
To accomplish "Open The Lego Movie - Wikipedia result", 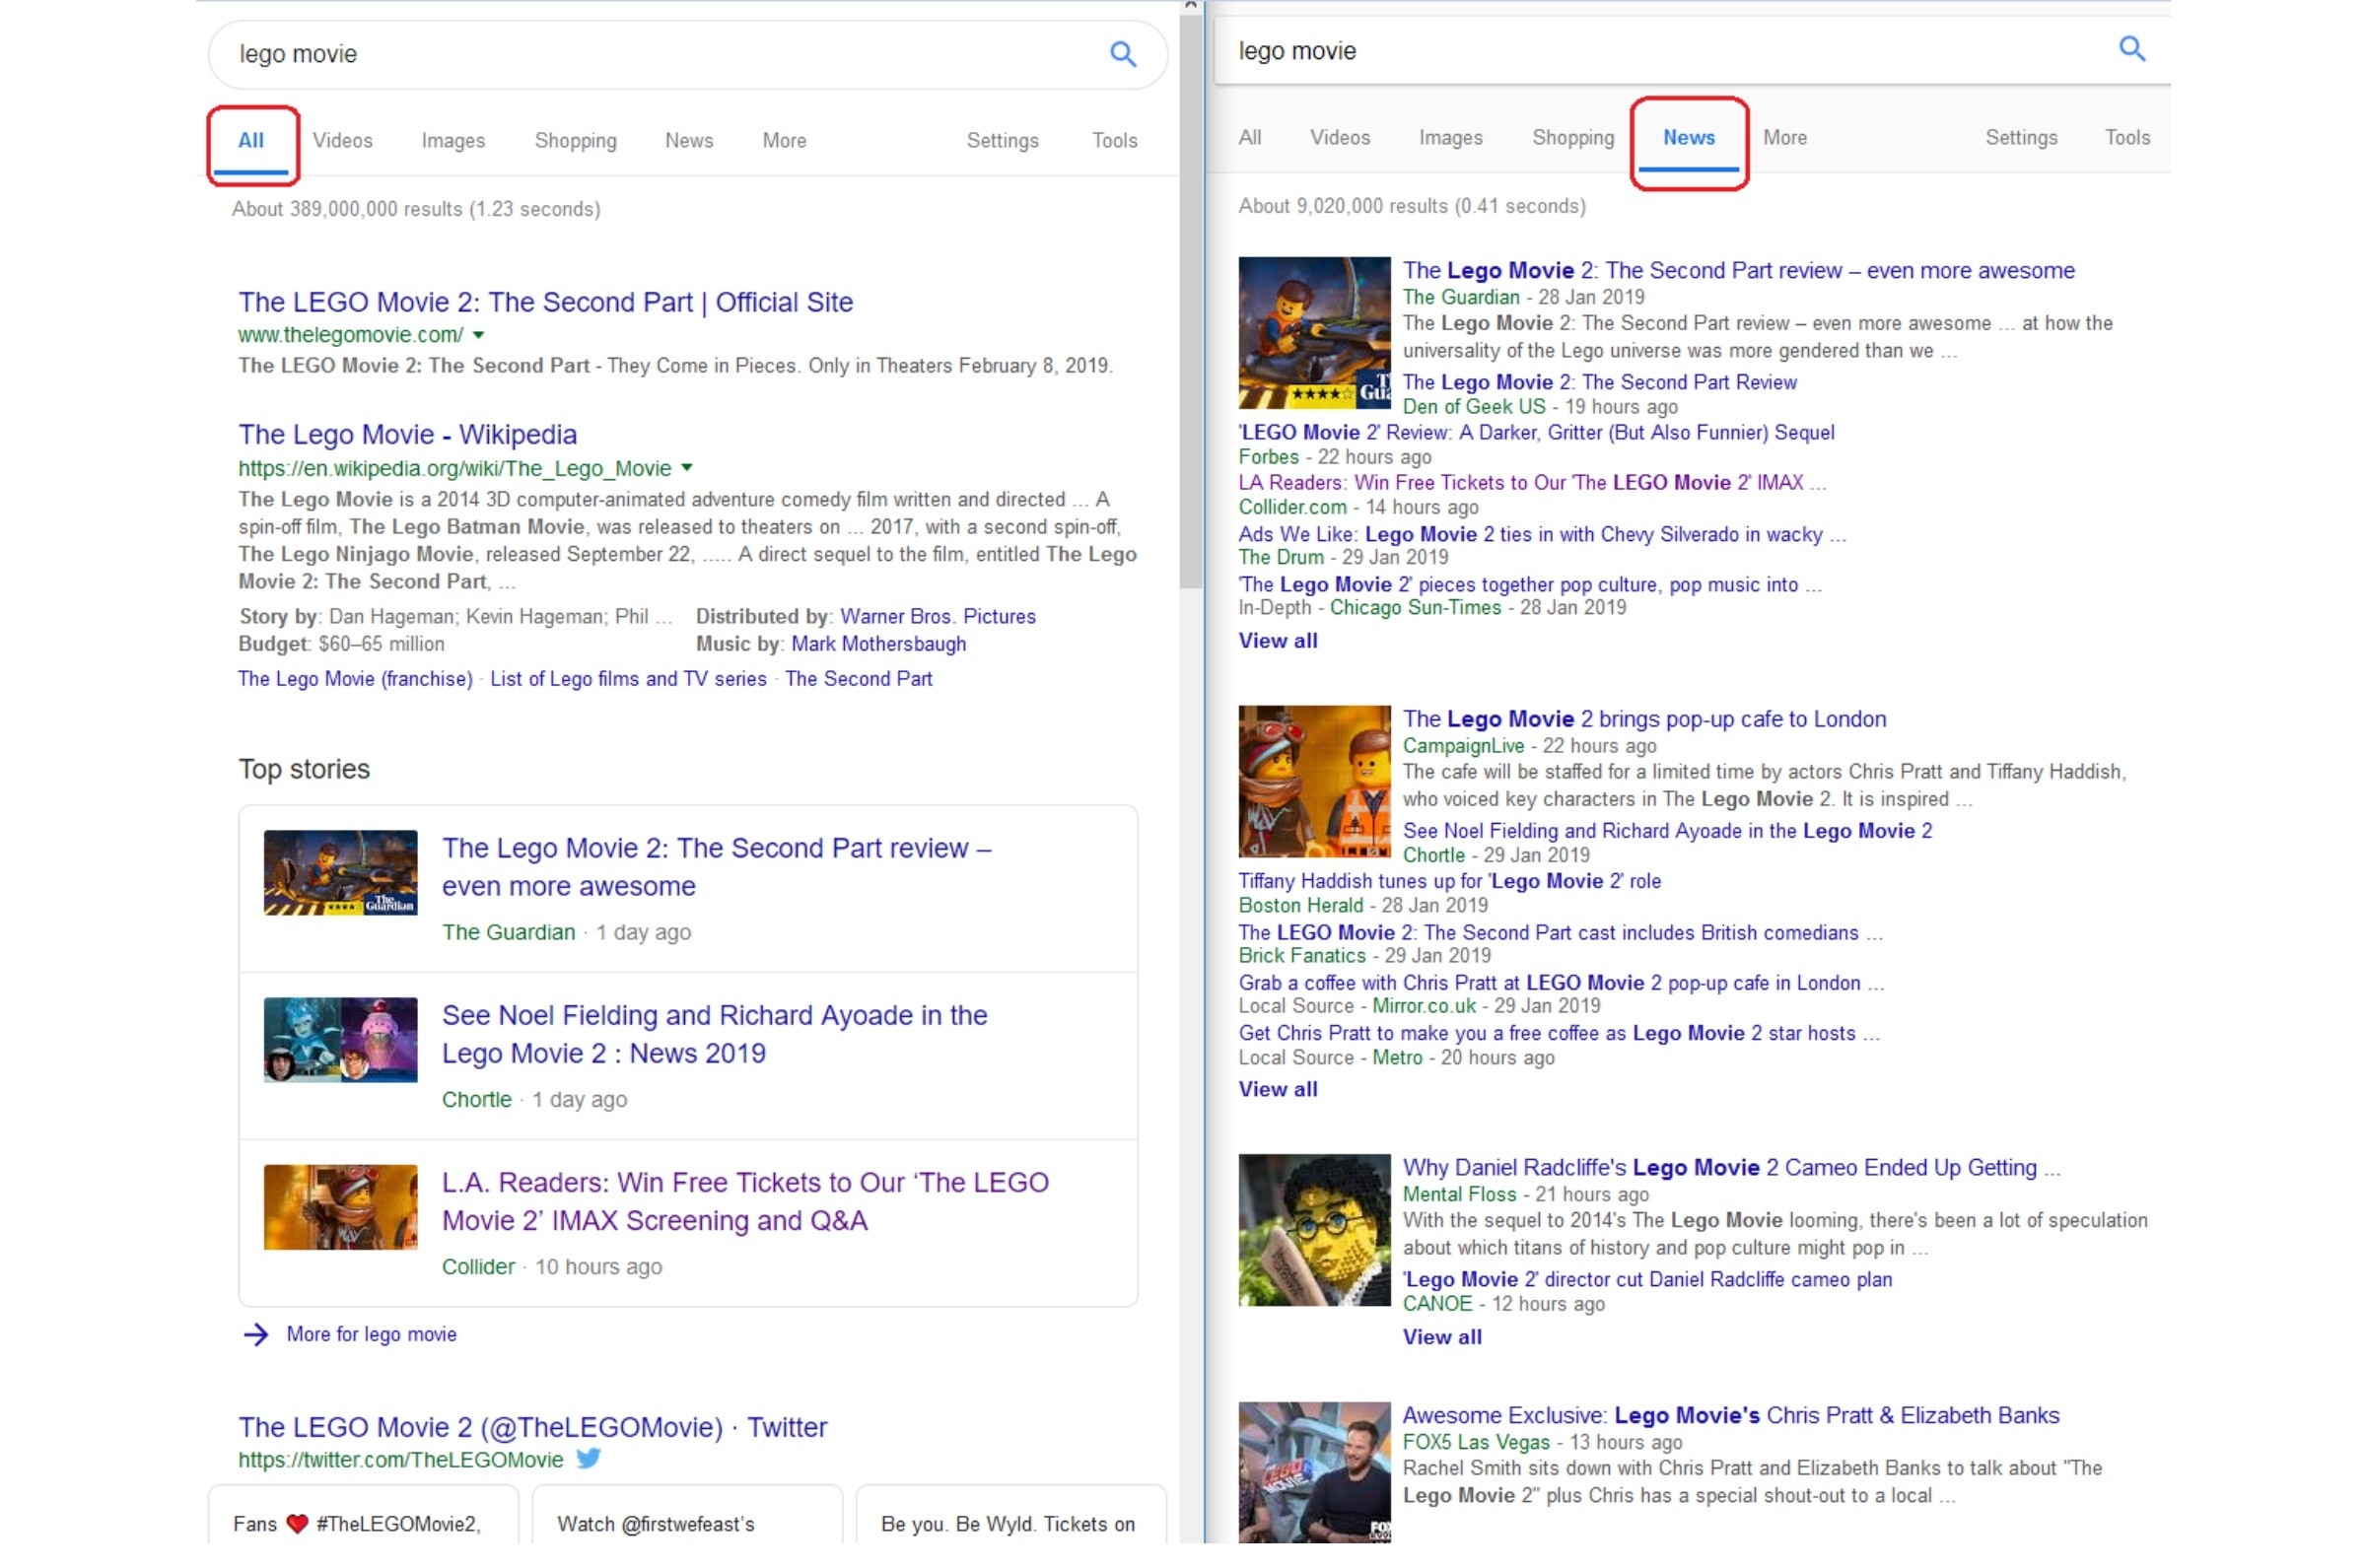I will [407, 435].
